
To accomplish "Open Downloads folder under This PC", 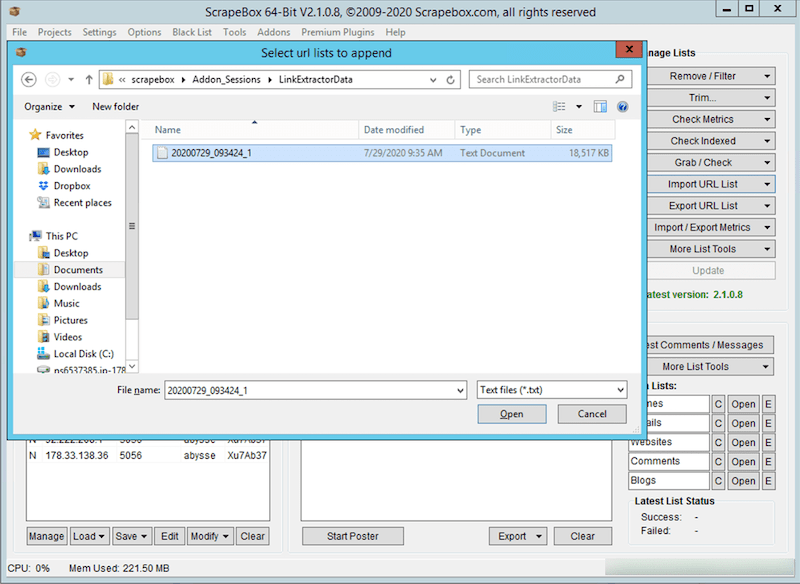I will (78, 287).
